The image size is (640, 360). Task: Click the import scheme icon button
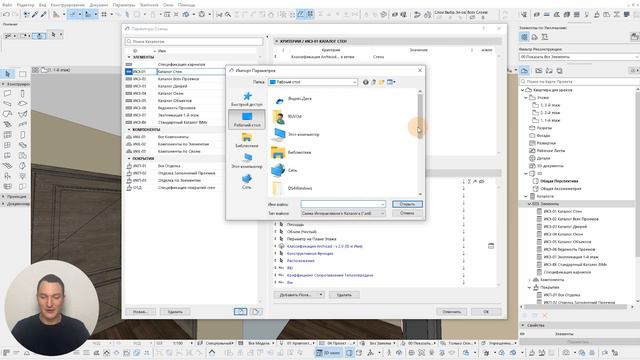click(240, 312)
